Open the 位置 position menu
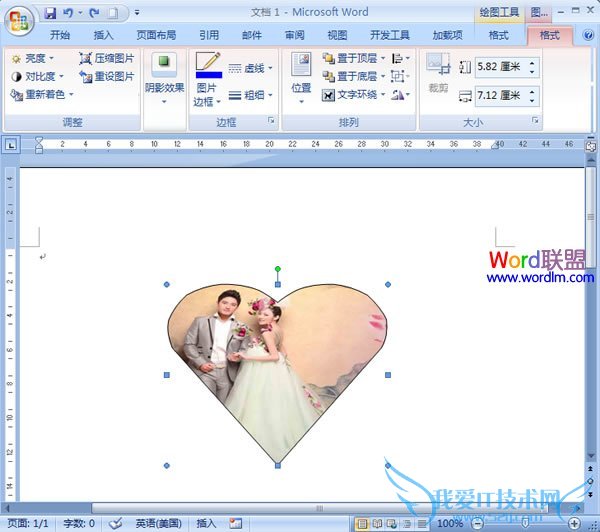 pyautogui.click(x=301, y=78)
